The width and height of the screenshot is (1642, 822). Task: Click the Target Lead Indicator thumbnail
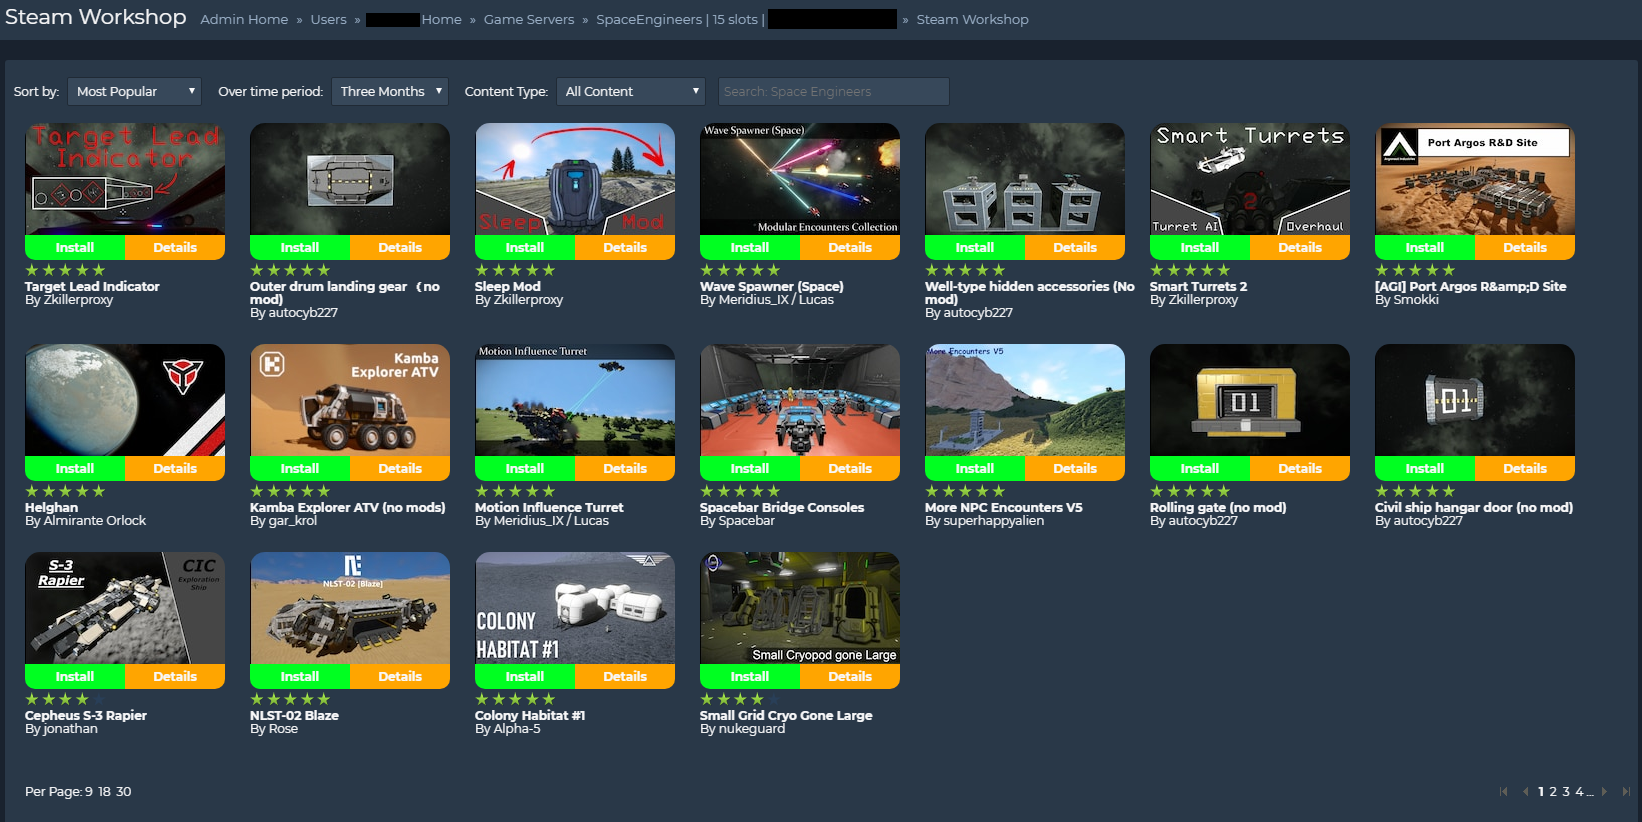click(x=125, y=179)
